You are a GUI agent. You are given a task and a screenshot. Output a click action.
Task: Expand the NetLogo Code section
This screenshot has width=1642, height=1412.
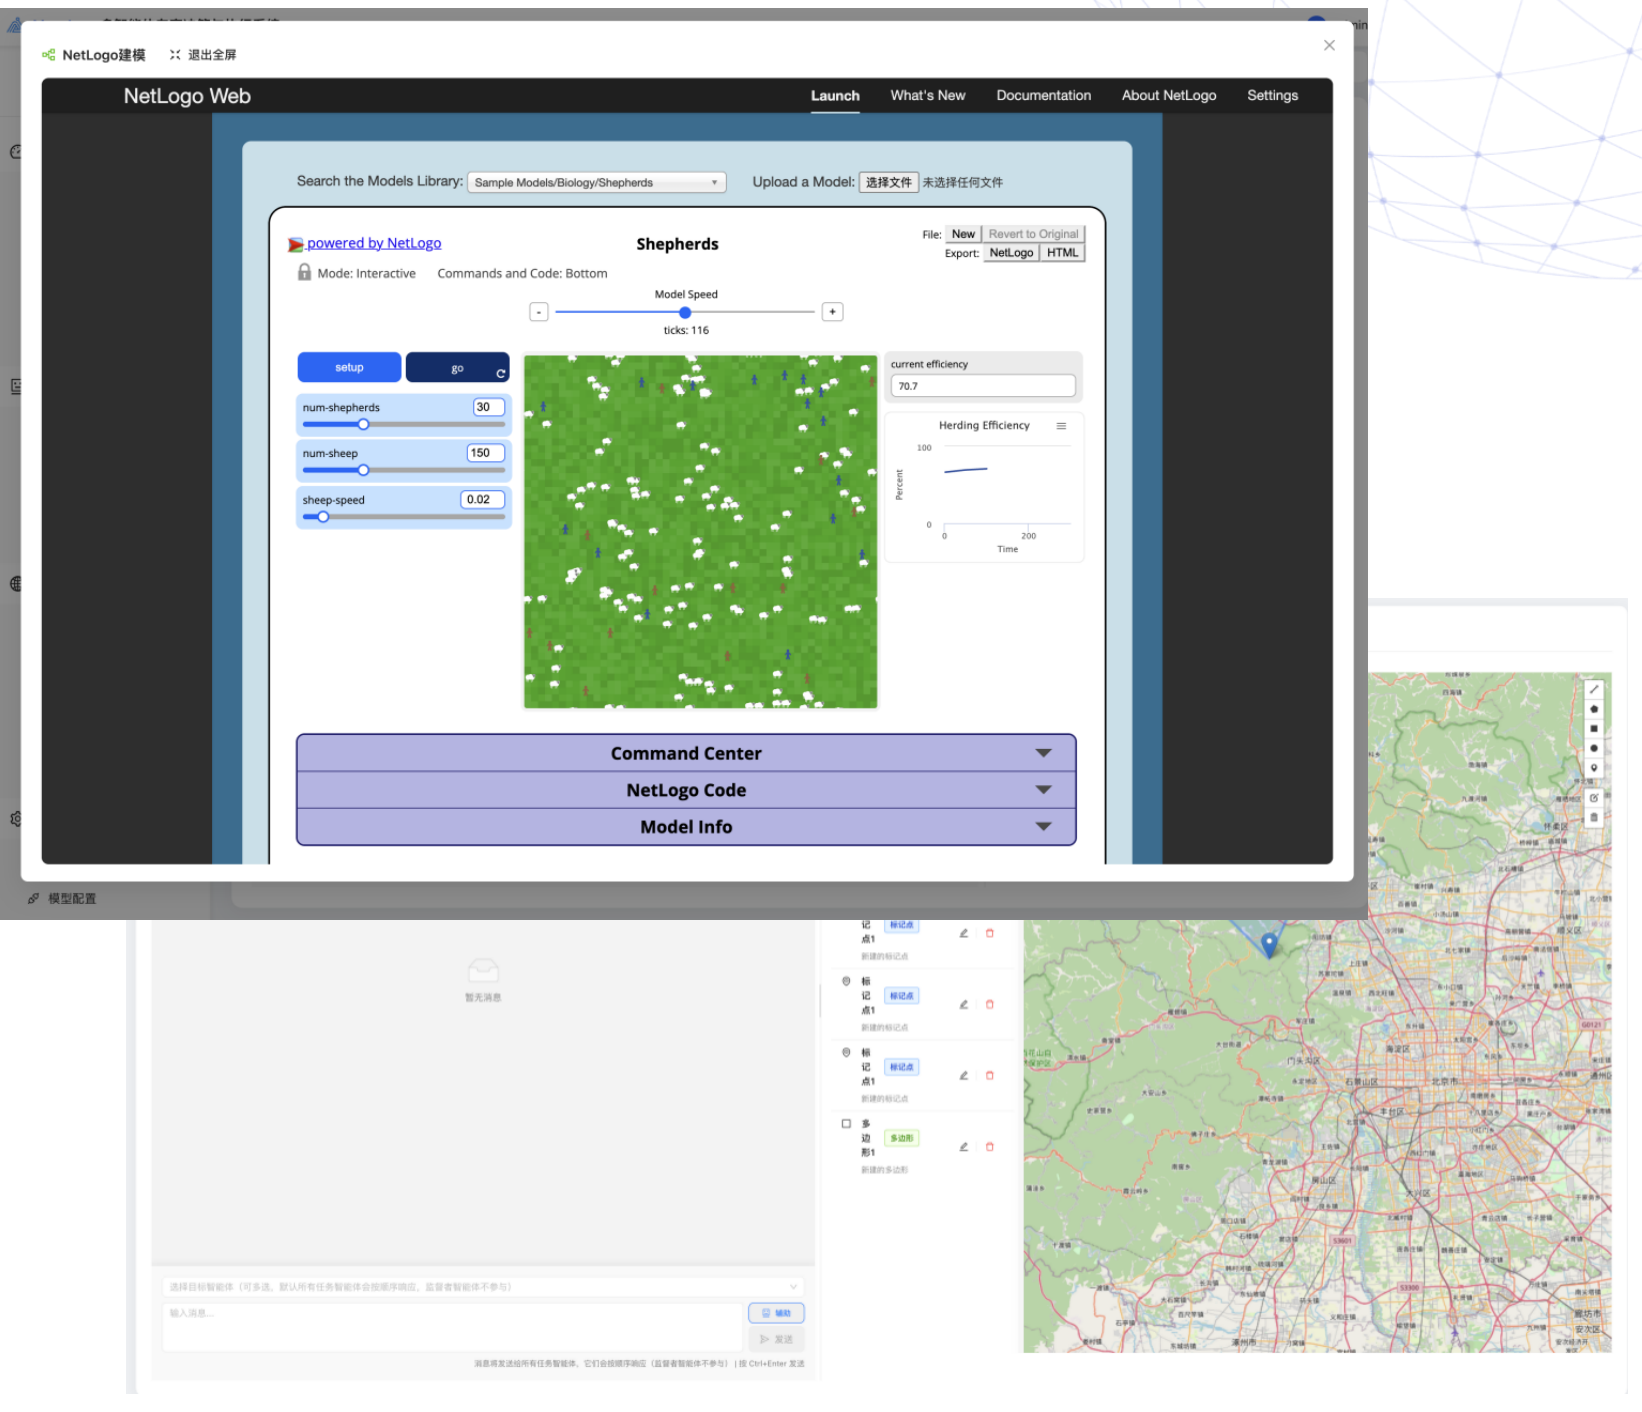tap(686, 790)
